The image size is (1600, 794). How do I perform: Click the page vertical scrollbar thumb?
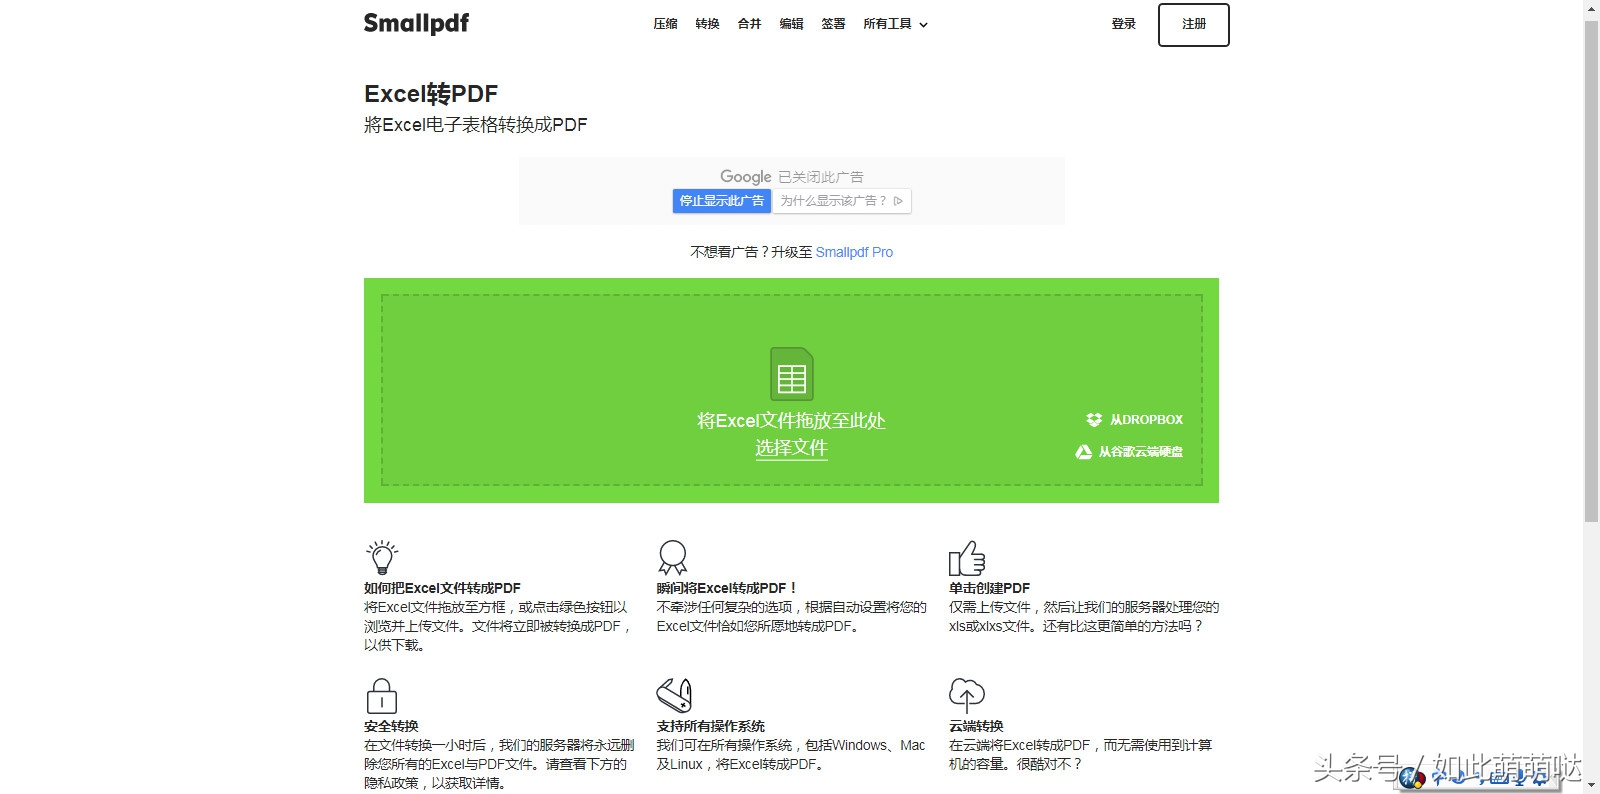pyautogui.click(x=1591, y=270)
